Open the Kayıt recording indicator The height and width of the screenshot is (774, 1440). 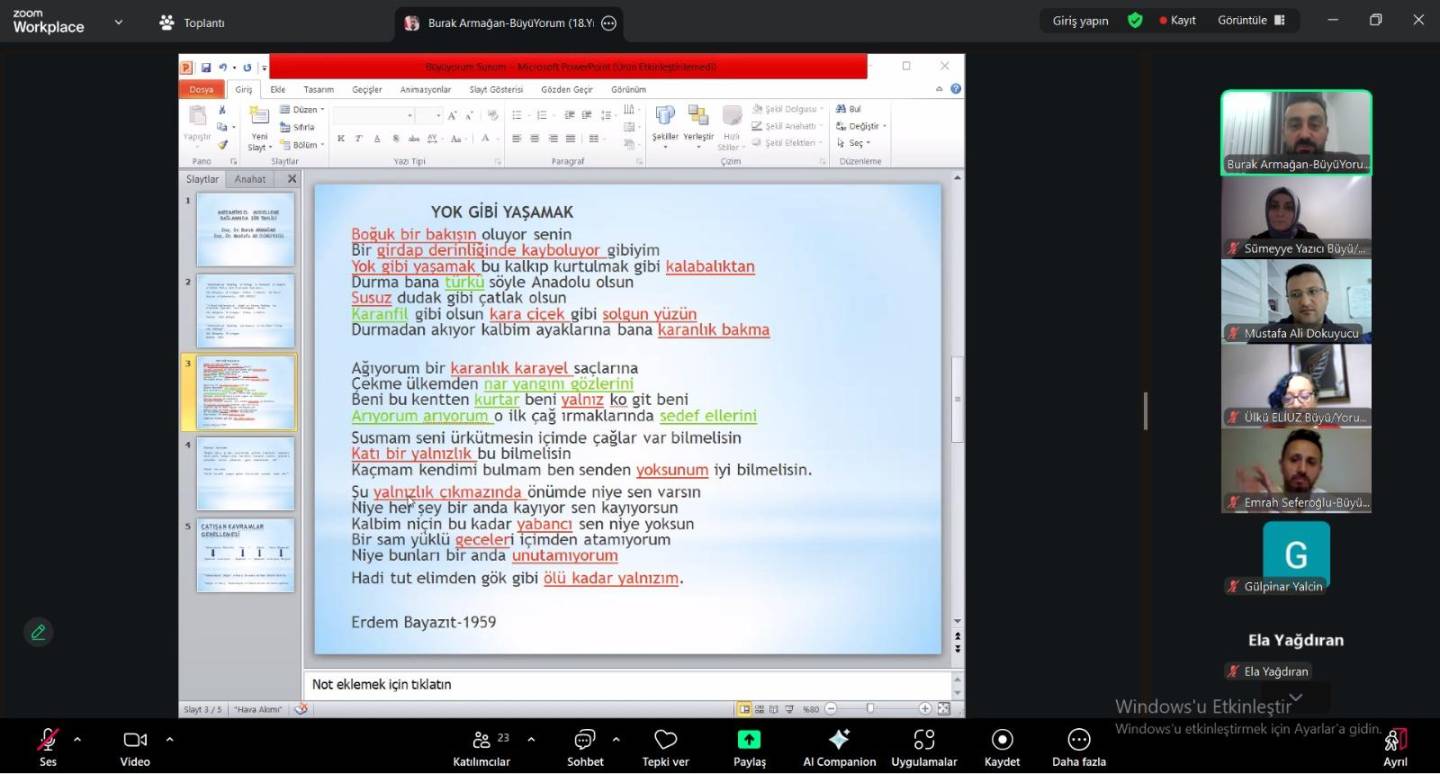(x=1177, y=21)
